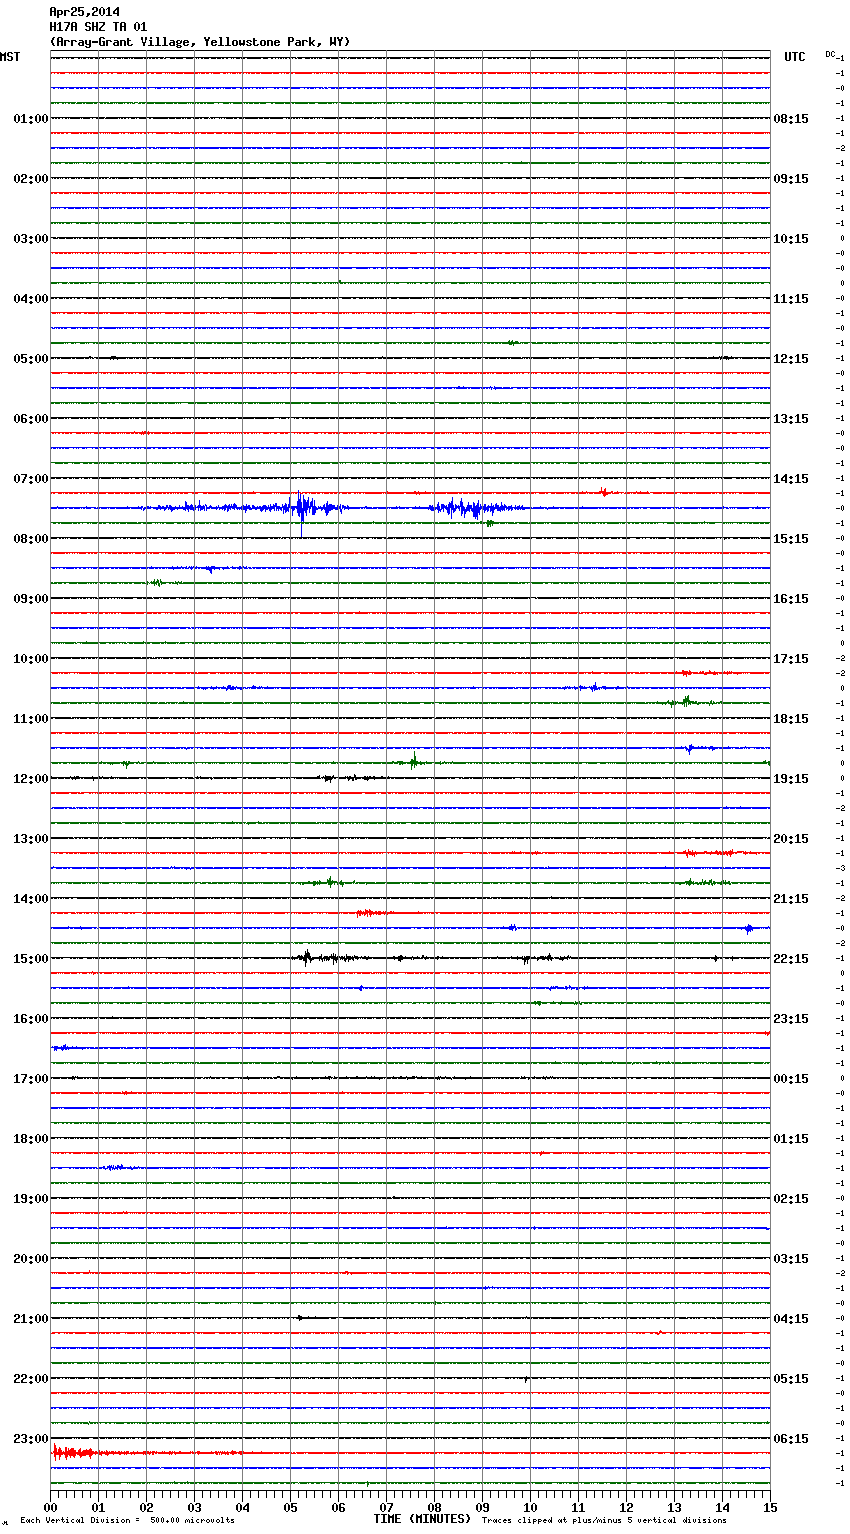This screenshot has height=1534, width=850.
Task: Click the 16:15 UTC time label
Action: point(791,599)
